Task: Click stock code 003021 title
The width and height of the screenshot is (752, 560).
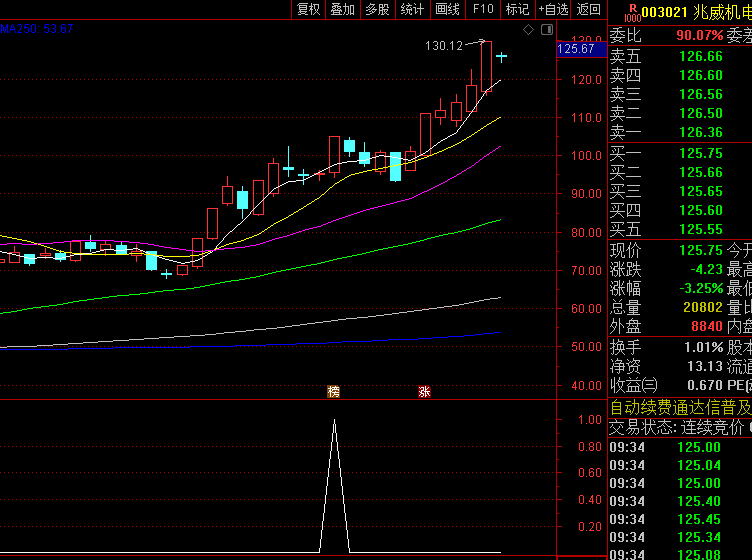Action: pyautogui.click(x=665, y=12)
